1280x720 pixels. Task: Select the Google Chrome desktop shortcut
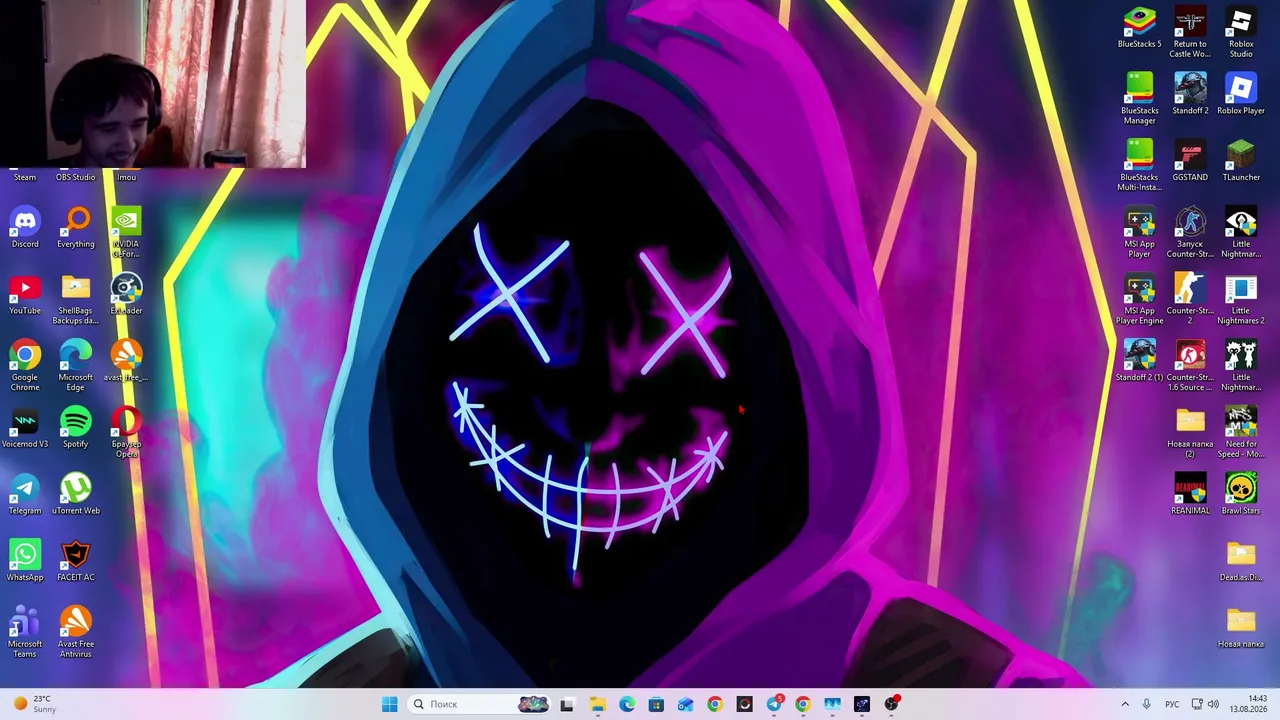click(x=25, y=366)
